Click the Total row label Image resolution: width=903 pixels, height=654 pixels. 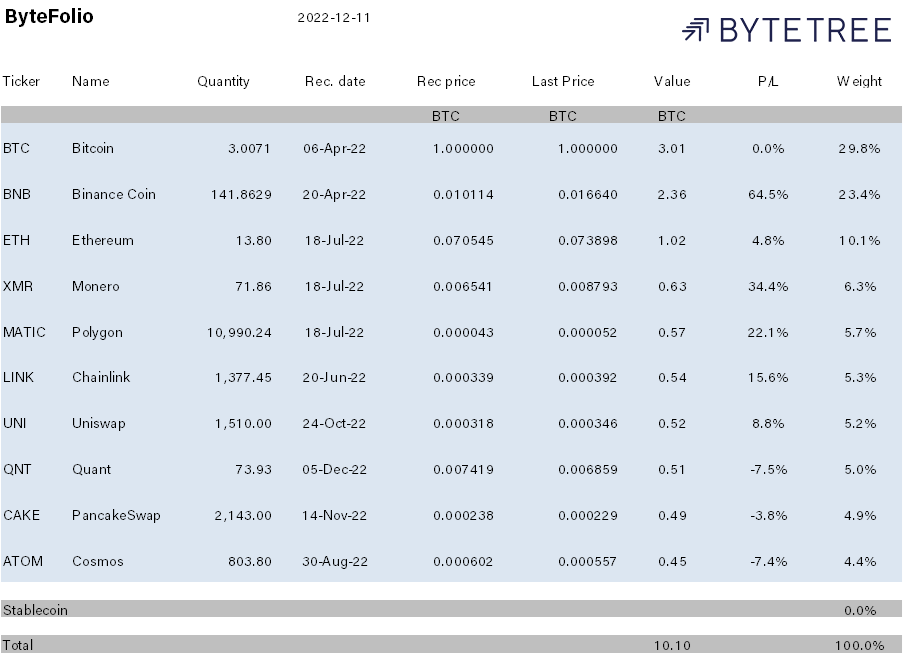click(x=18, y=645)
